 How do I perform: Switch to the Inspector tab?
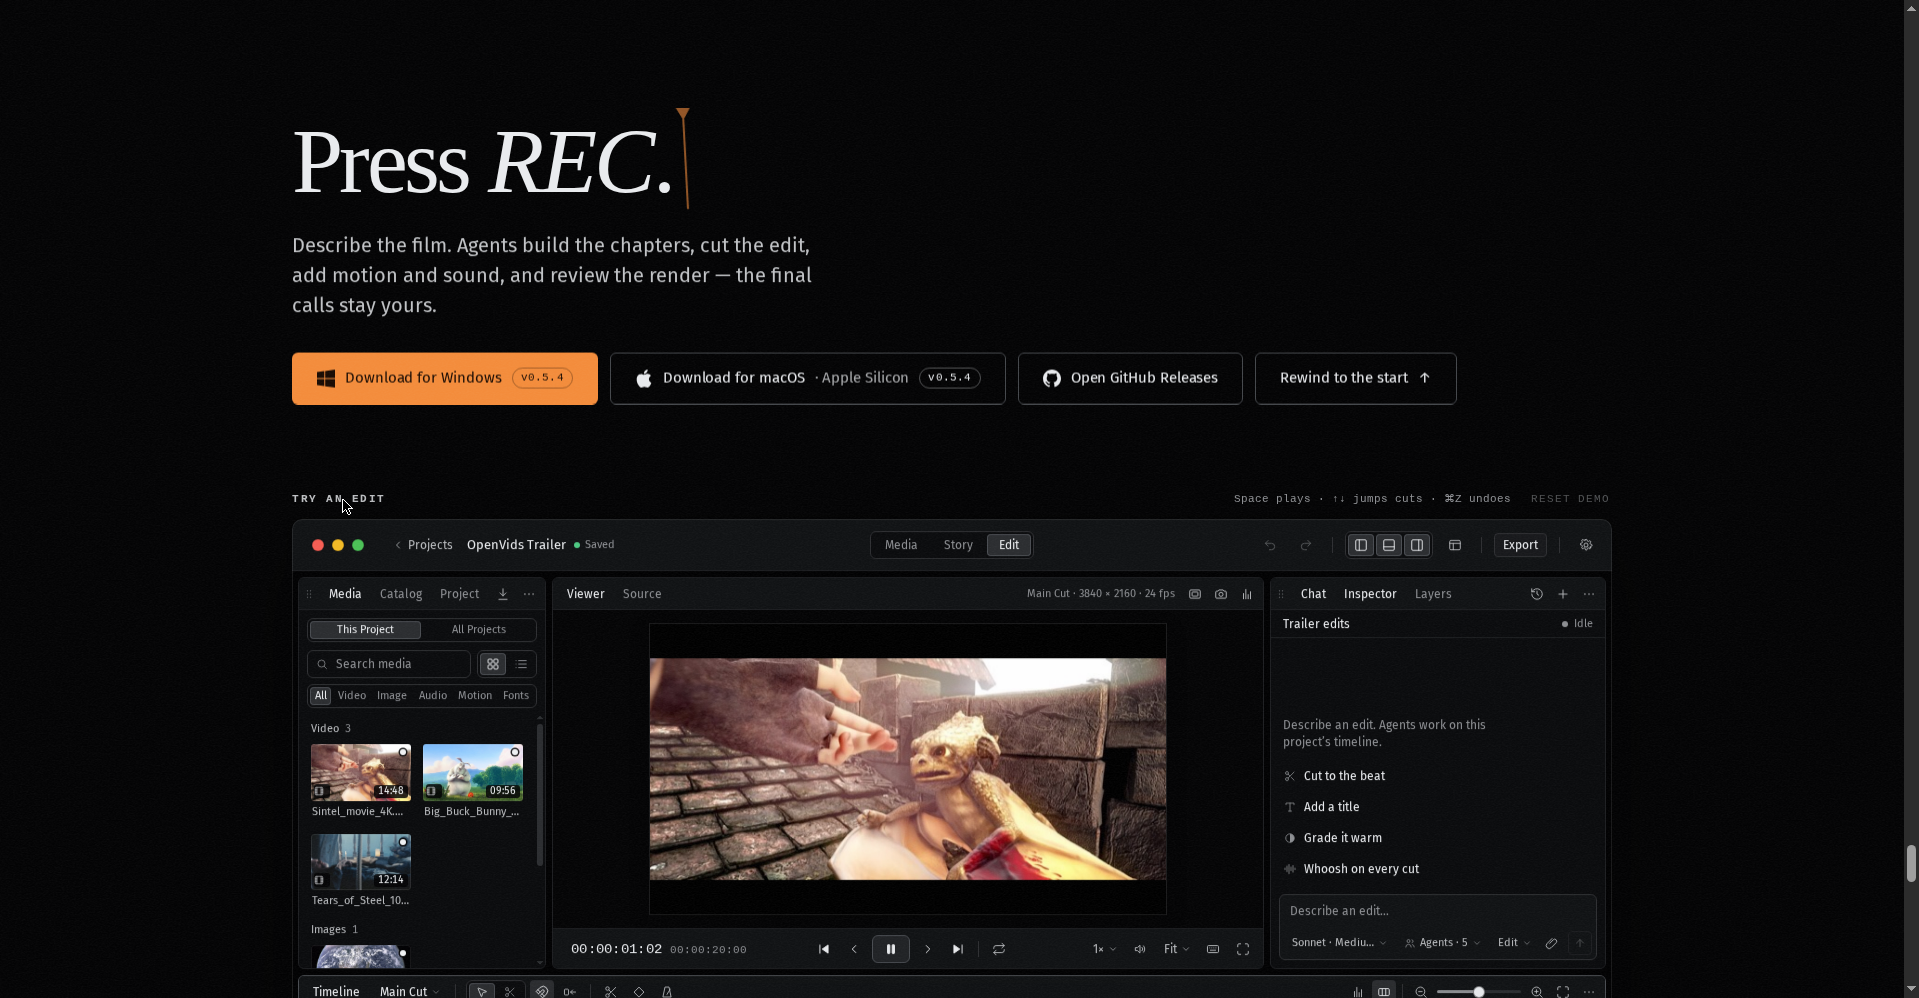click(1370, 594)
